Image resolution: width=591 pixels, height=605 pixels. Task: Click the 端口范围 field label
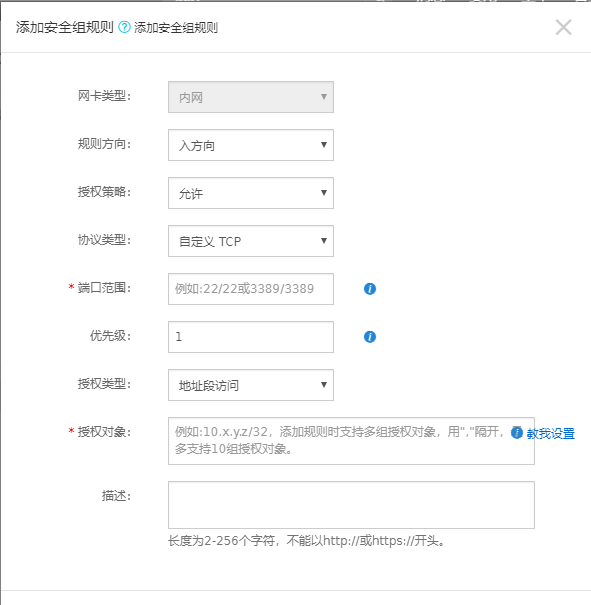(104, 288)
